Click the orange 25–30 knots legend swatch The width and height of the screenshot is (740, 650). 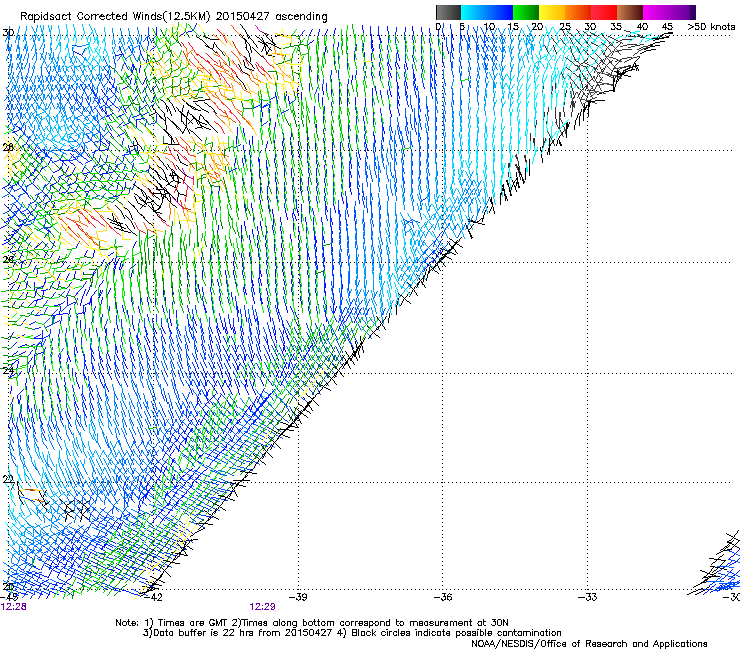click(578, 12)
